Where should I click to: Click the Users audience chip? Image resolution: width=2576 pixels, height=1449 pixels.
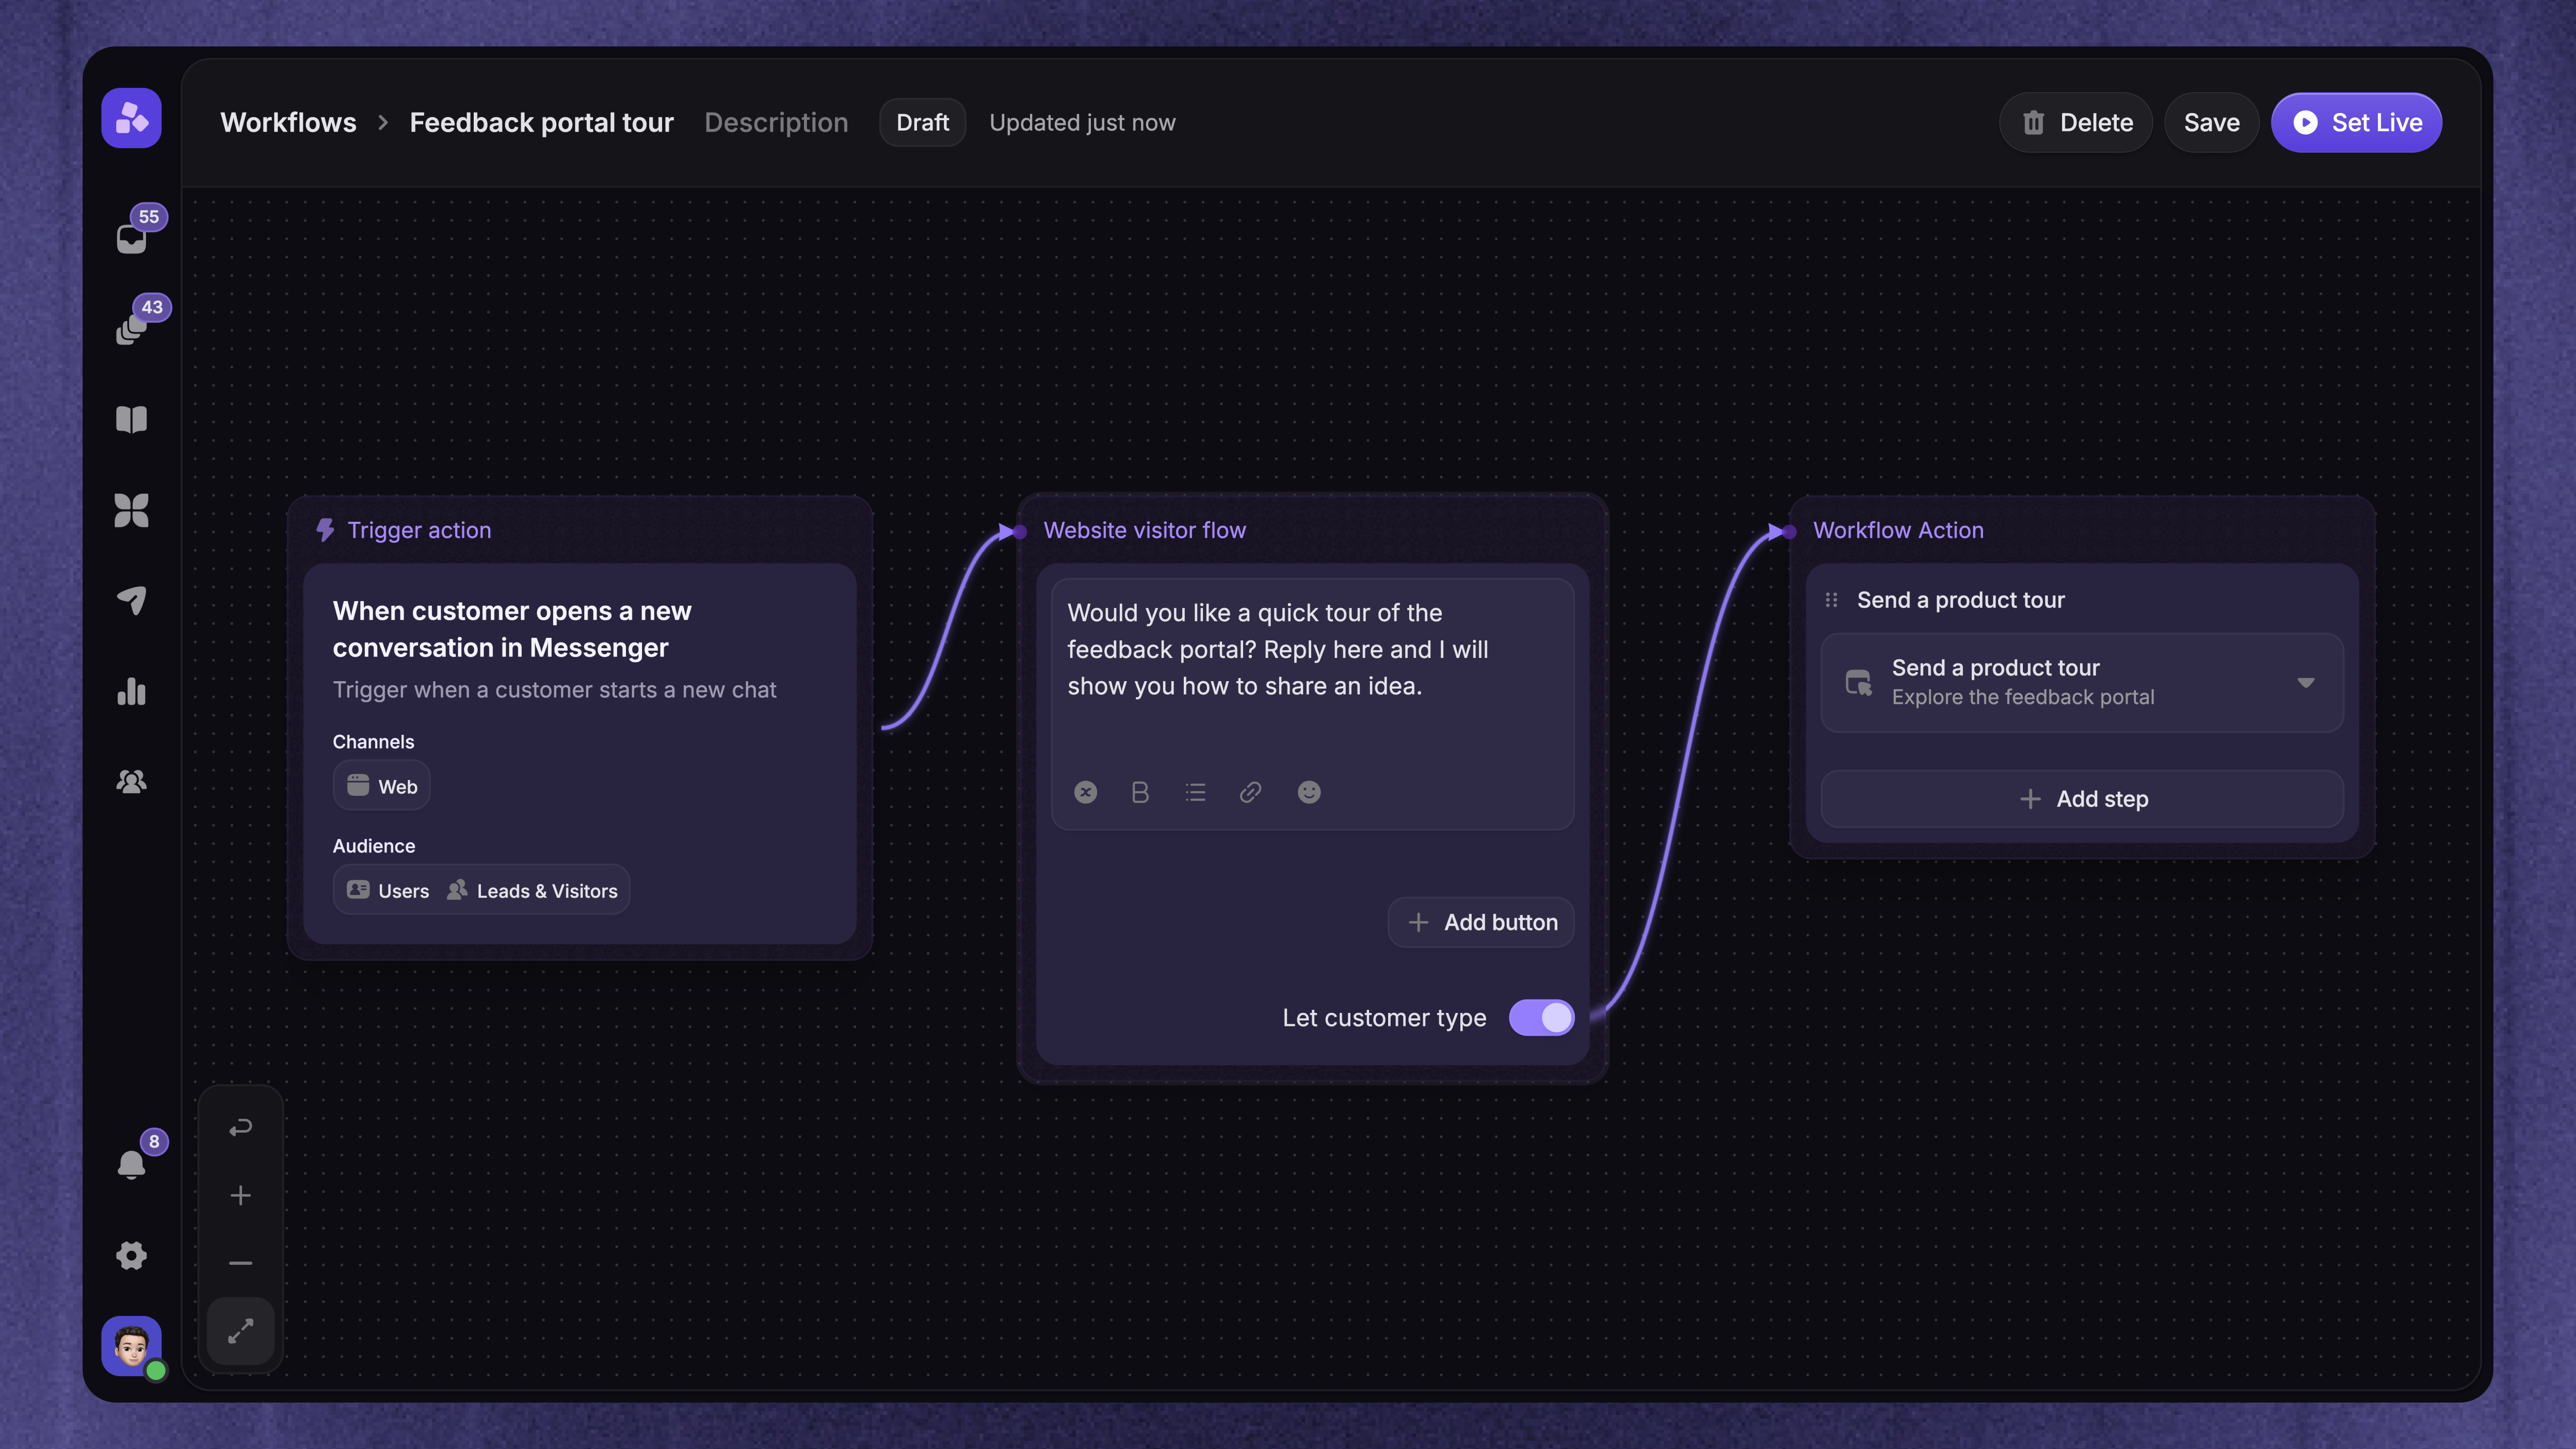tap(388, 890)
